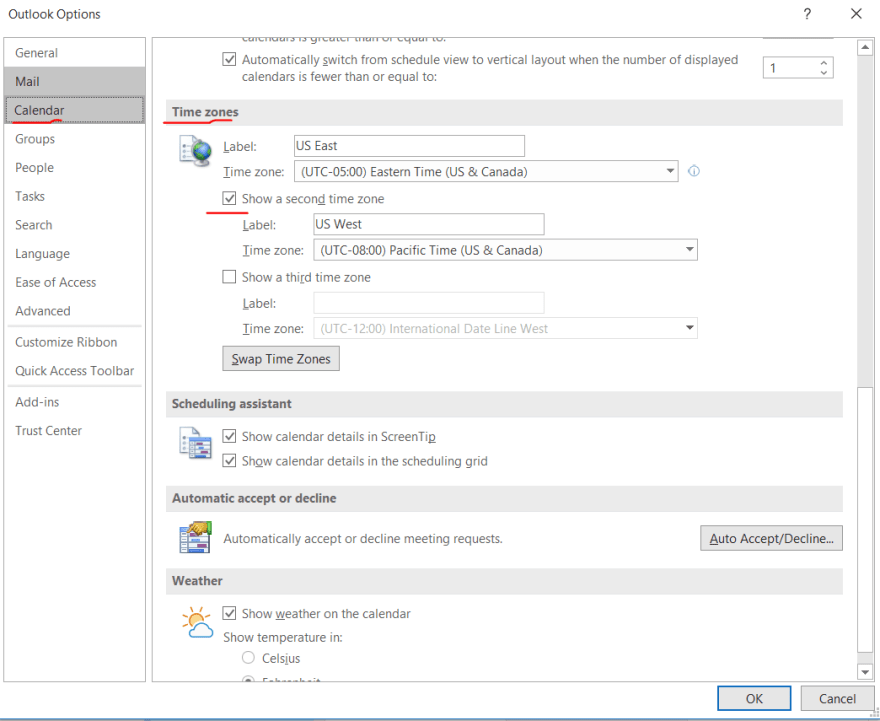
Task: Click the vertical scrollbar thumb
Action: [865, 519]
